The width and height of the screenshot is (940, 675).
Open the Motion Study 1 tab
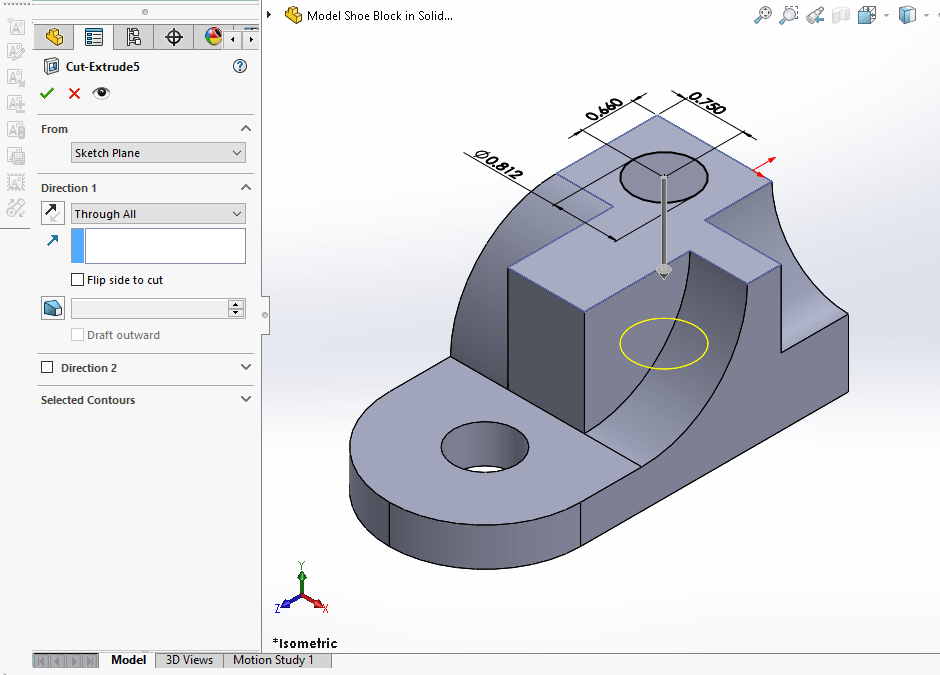(273, 660)
